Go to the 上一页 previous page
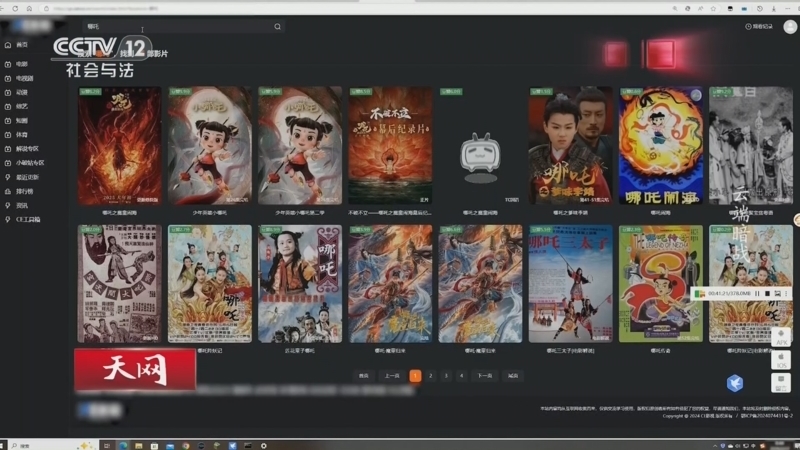 (x=391, y=376)
